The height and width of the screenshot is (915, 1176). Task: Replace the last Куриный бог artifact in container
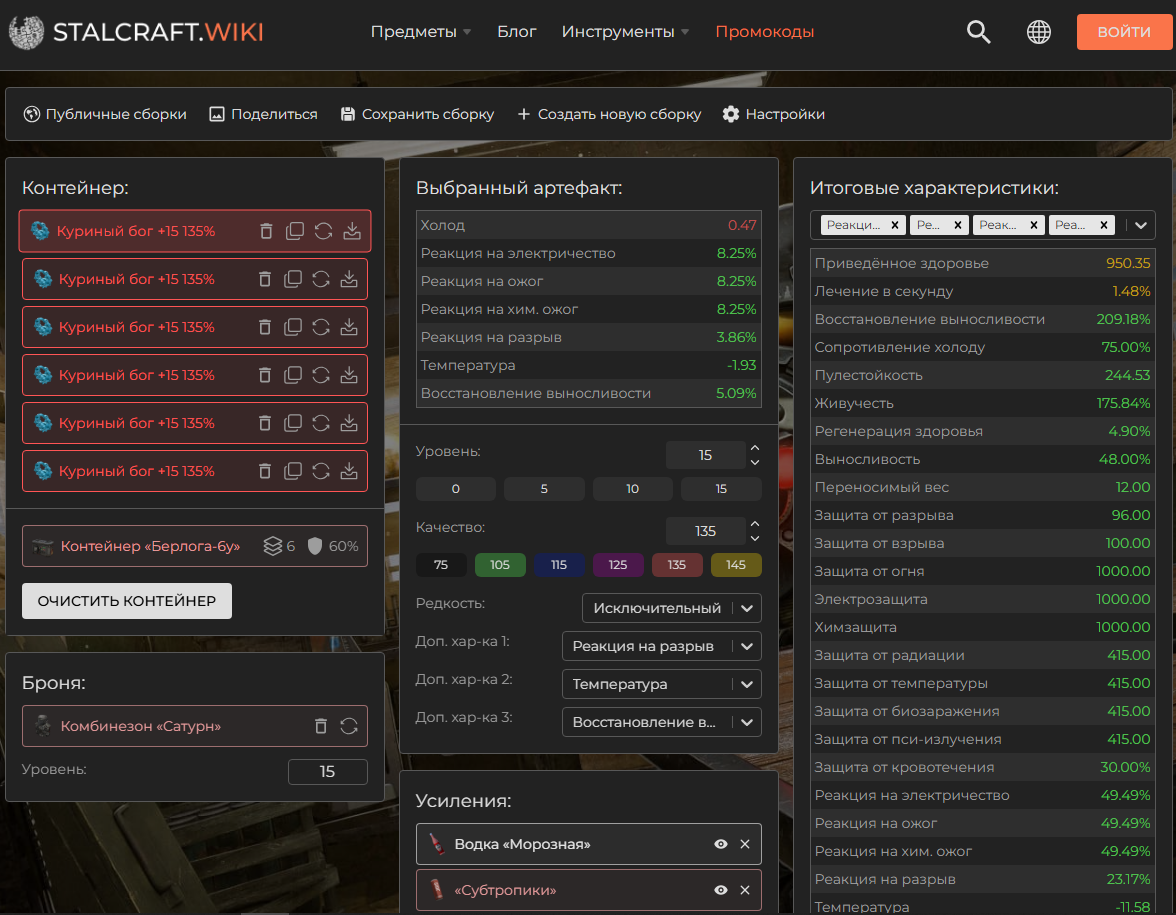(321, 471)
